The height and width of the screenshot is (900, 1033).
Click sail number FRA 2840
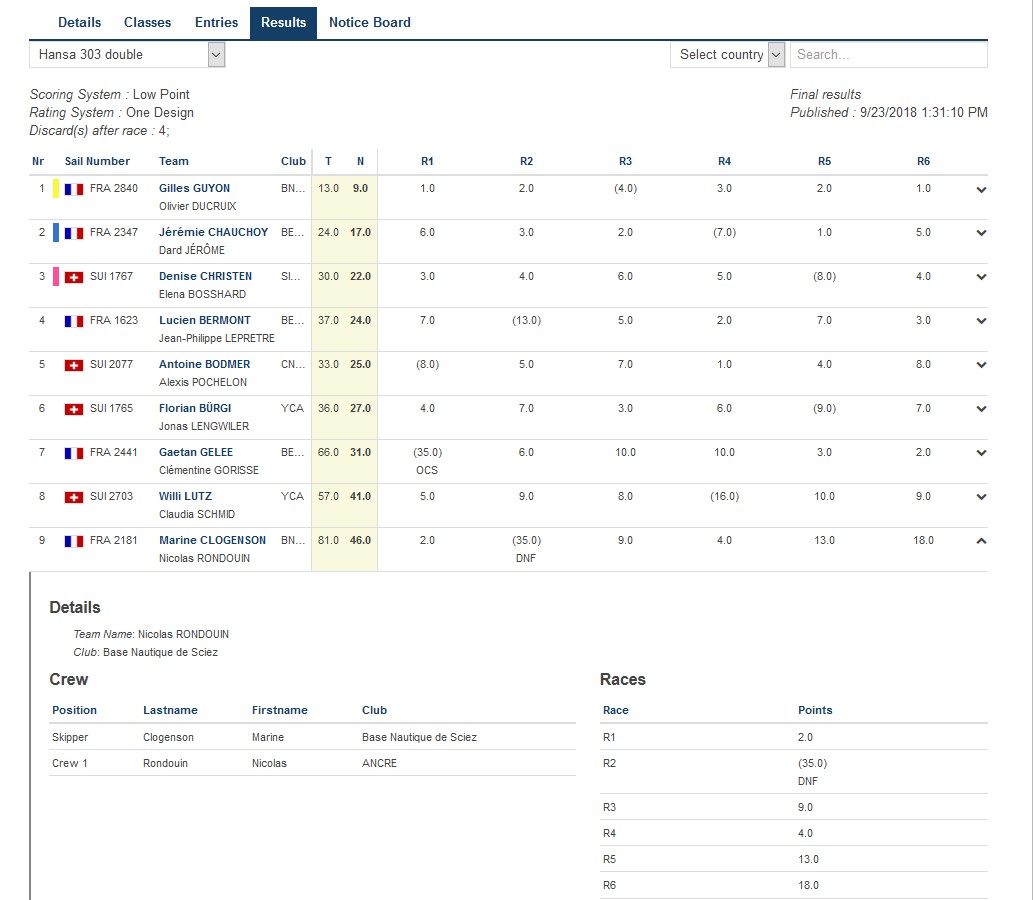[x=114, y=188]
